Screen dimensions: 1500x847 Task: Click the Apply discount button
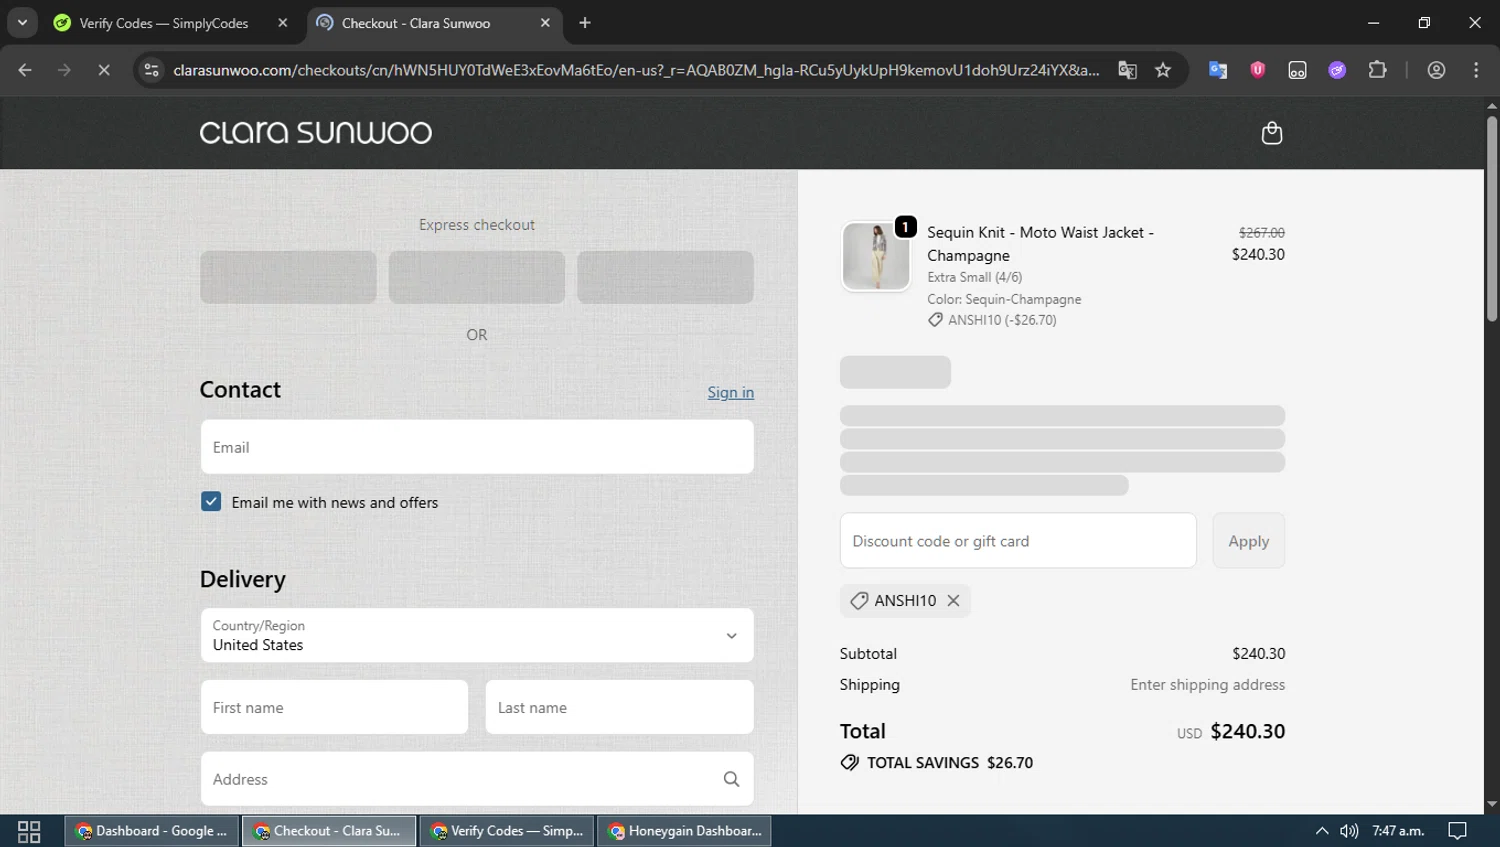point(1248,541)
